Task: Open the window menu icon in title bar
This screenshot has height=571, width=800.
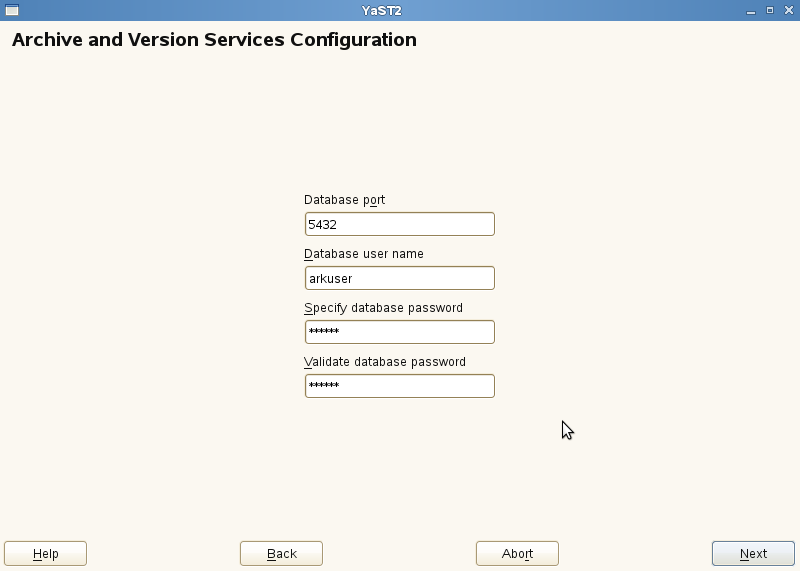Action: pyautogui.click(x=12, y=10)
